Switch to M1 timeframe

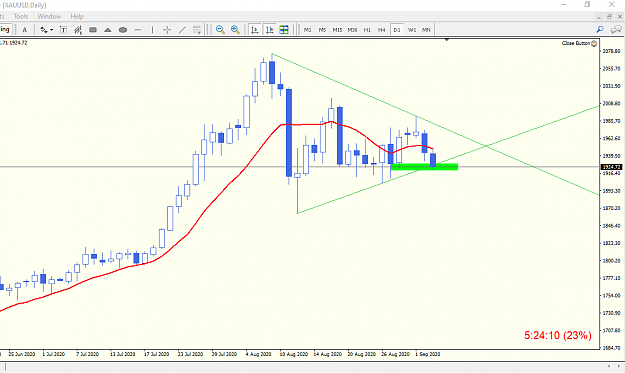click(x=307, y=30)
